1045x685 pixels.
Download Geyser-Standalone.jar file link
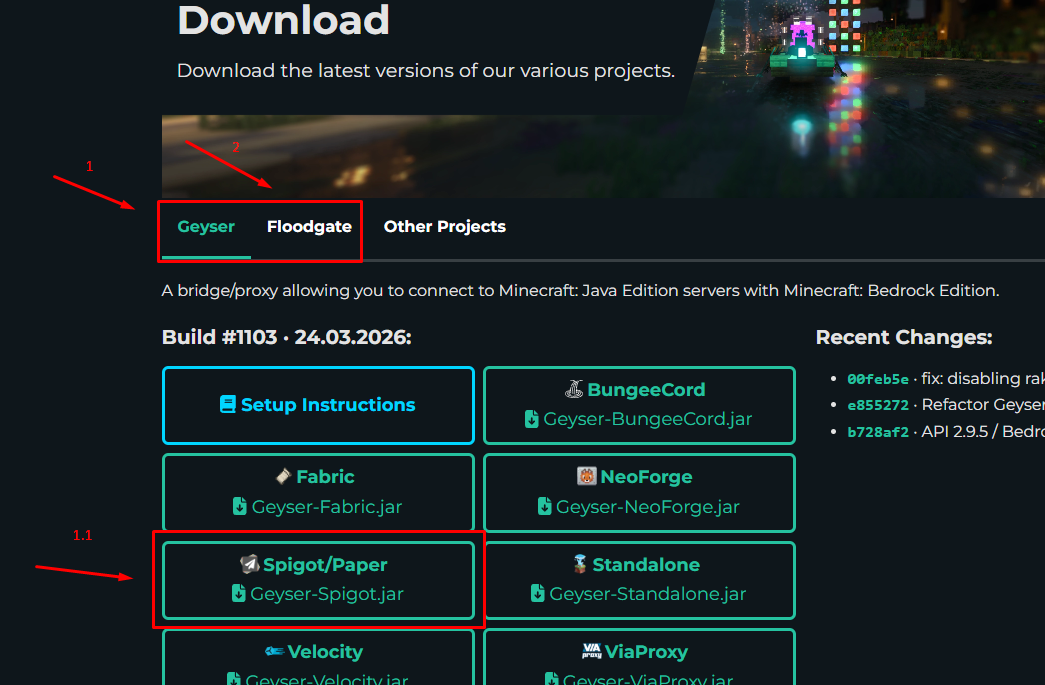point(647,594)
